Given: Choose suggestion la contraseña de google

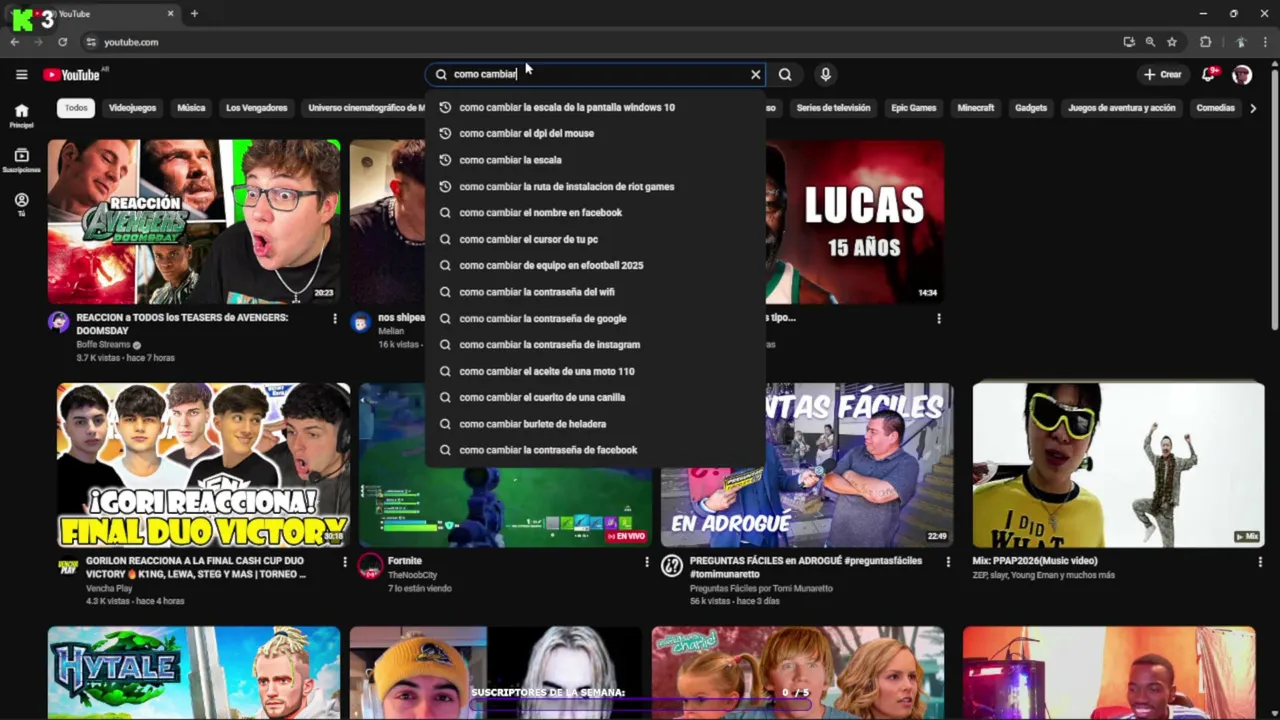Looking at the screenshot, I should [x=595, y=318].
